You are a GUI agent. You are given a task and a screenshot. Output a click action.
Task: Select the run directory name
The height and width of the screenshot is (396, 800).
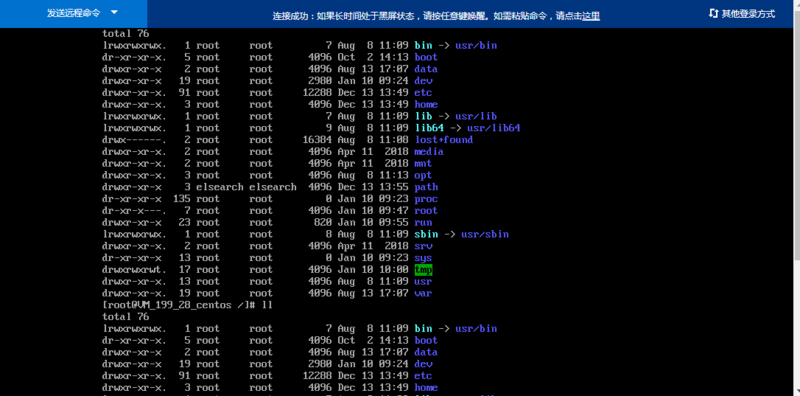[423, 222]
